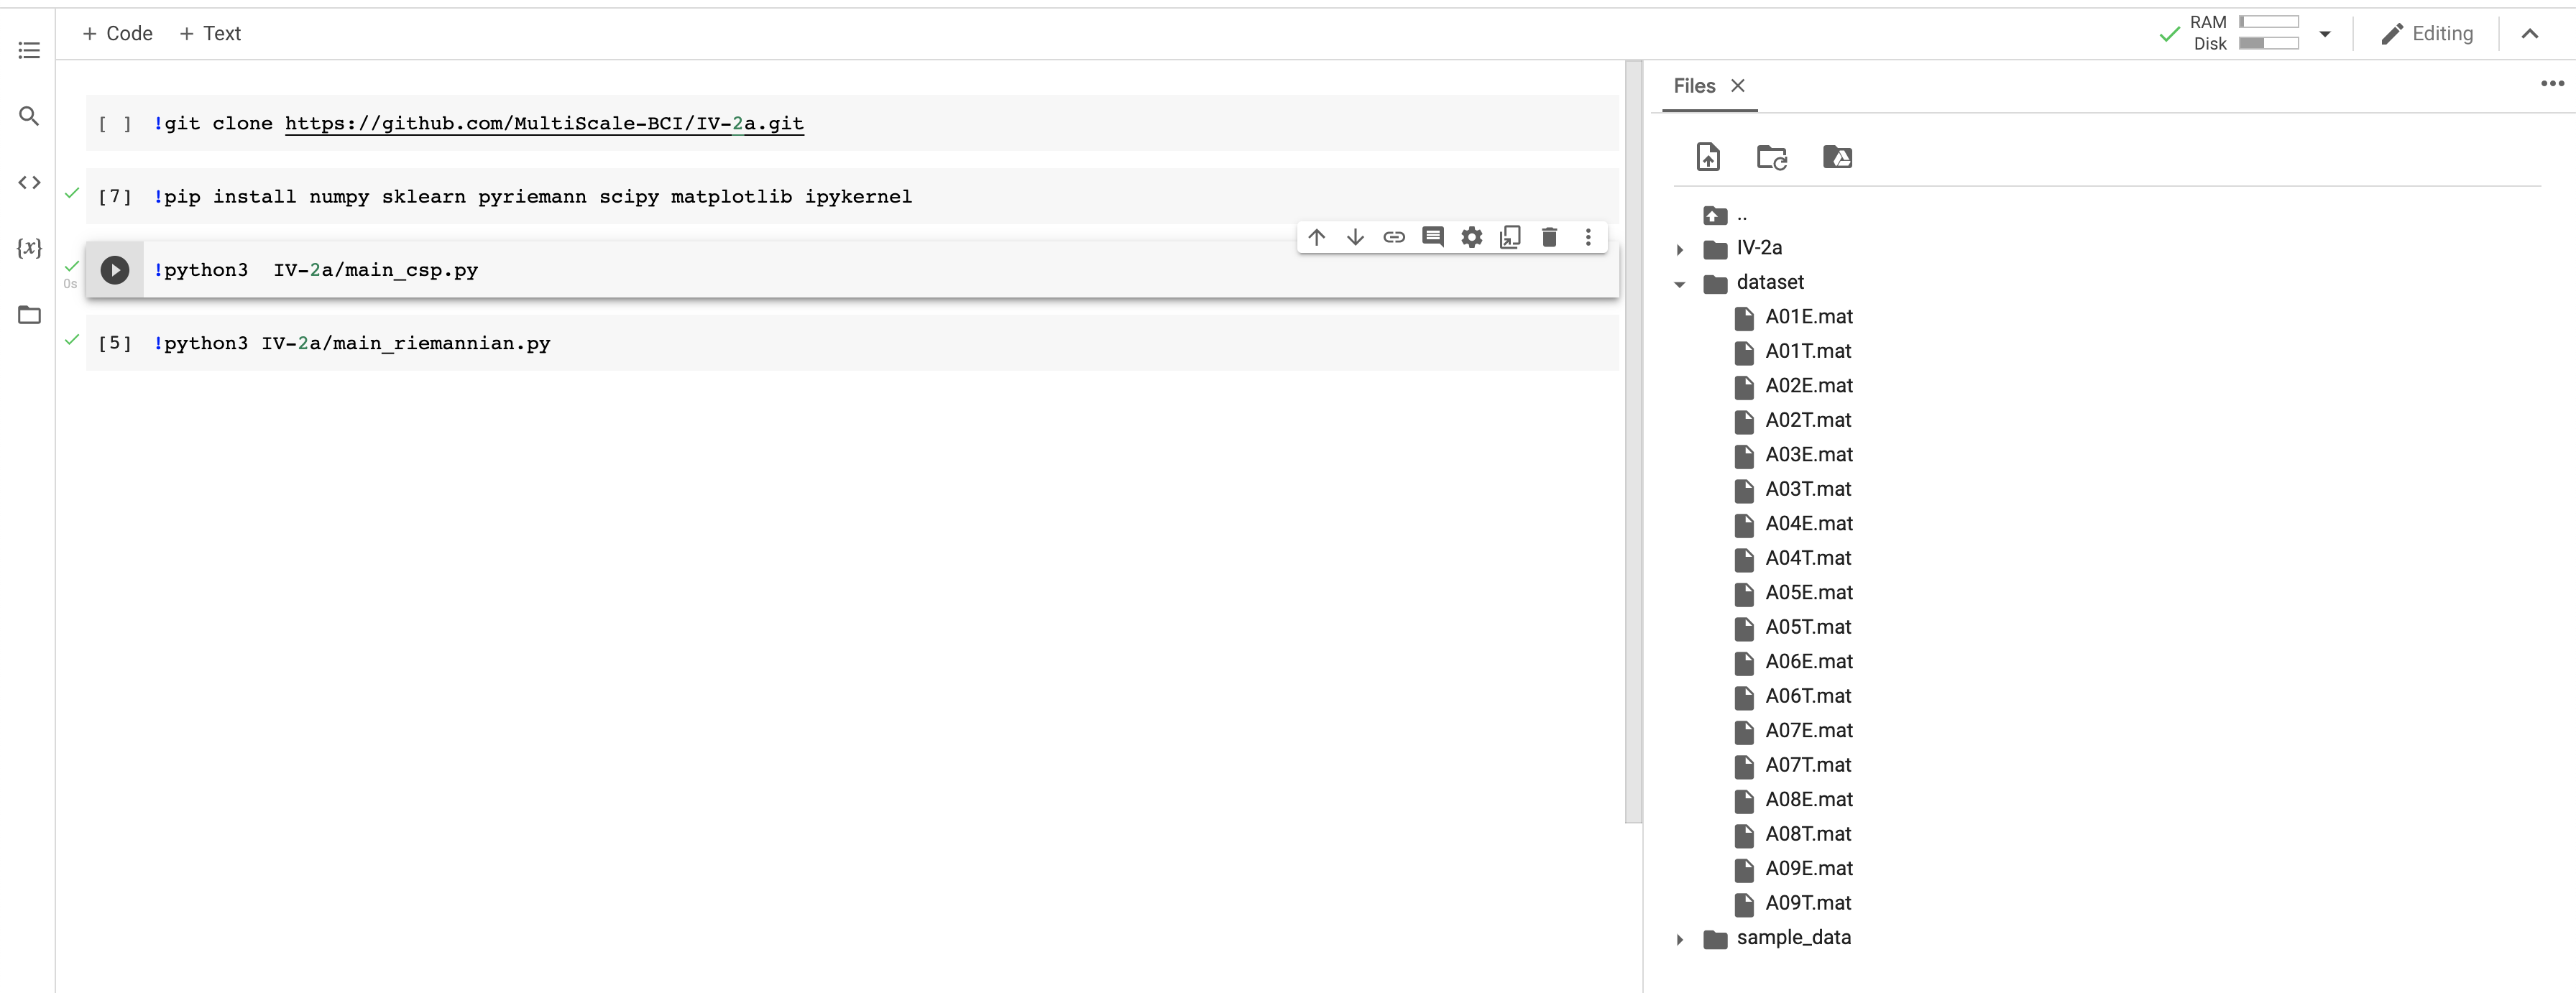This screenshot has height=993, width=2576.
Task: Select the A05T.mat file
Action: point(1807,627)
